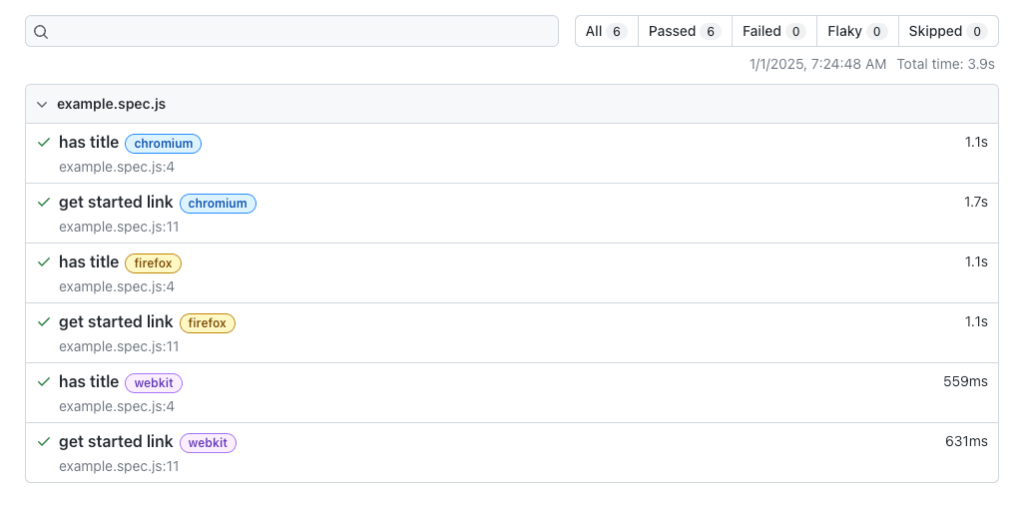Click the example.spec.js file header name
The height and width of the screenshot is (506, 1023).
click(x=111, y=104)
